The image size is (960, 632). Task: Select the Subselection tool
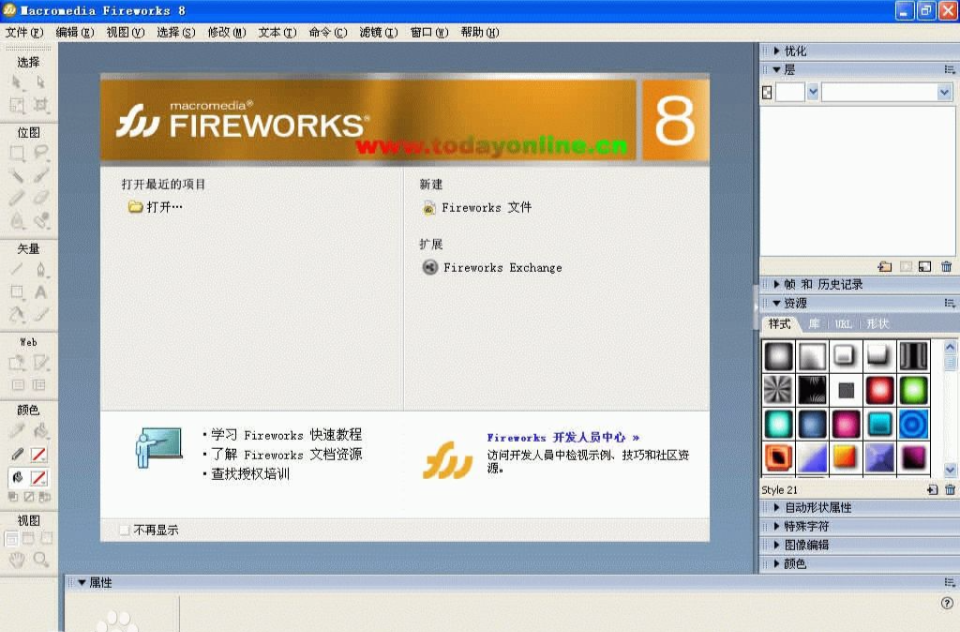click(x=40, y=83)
